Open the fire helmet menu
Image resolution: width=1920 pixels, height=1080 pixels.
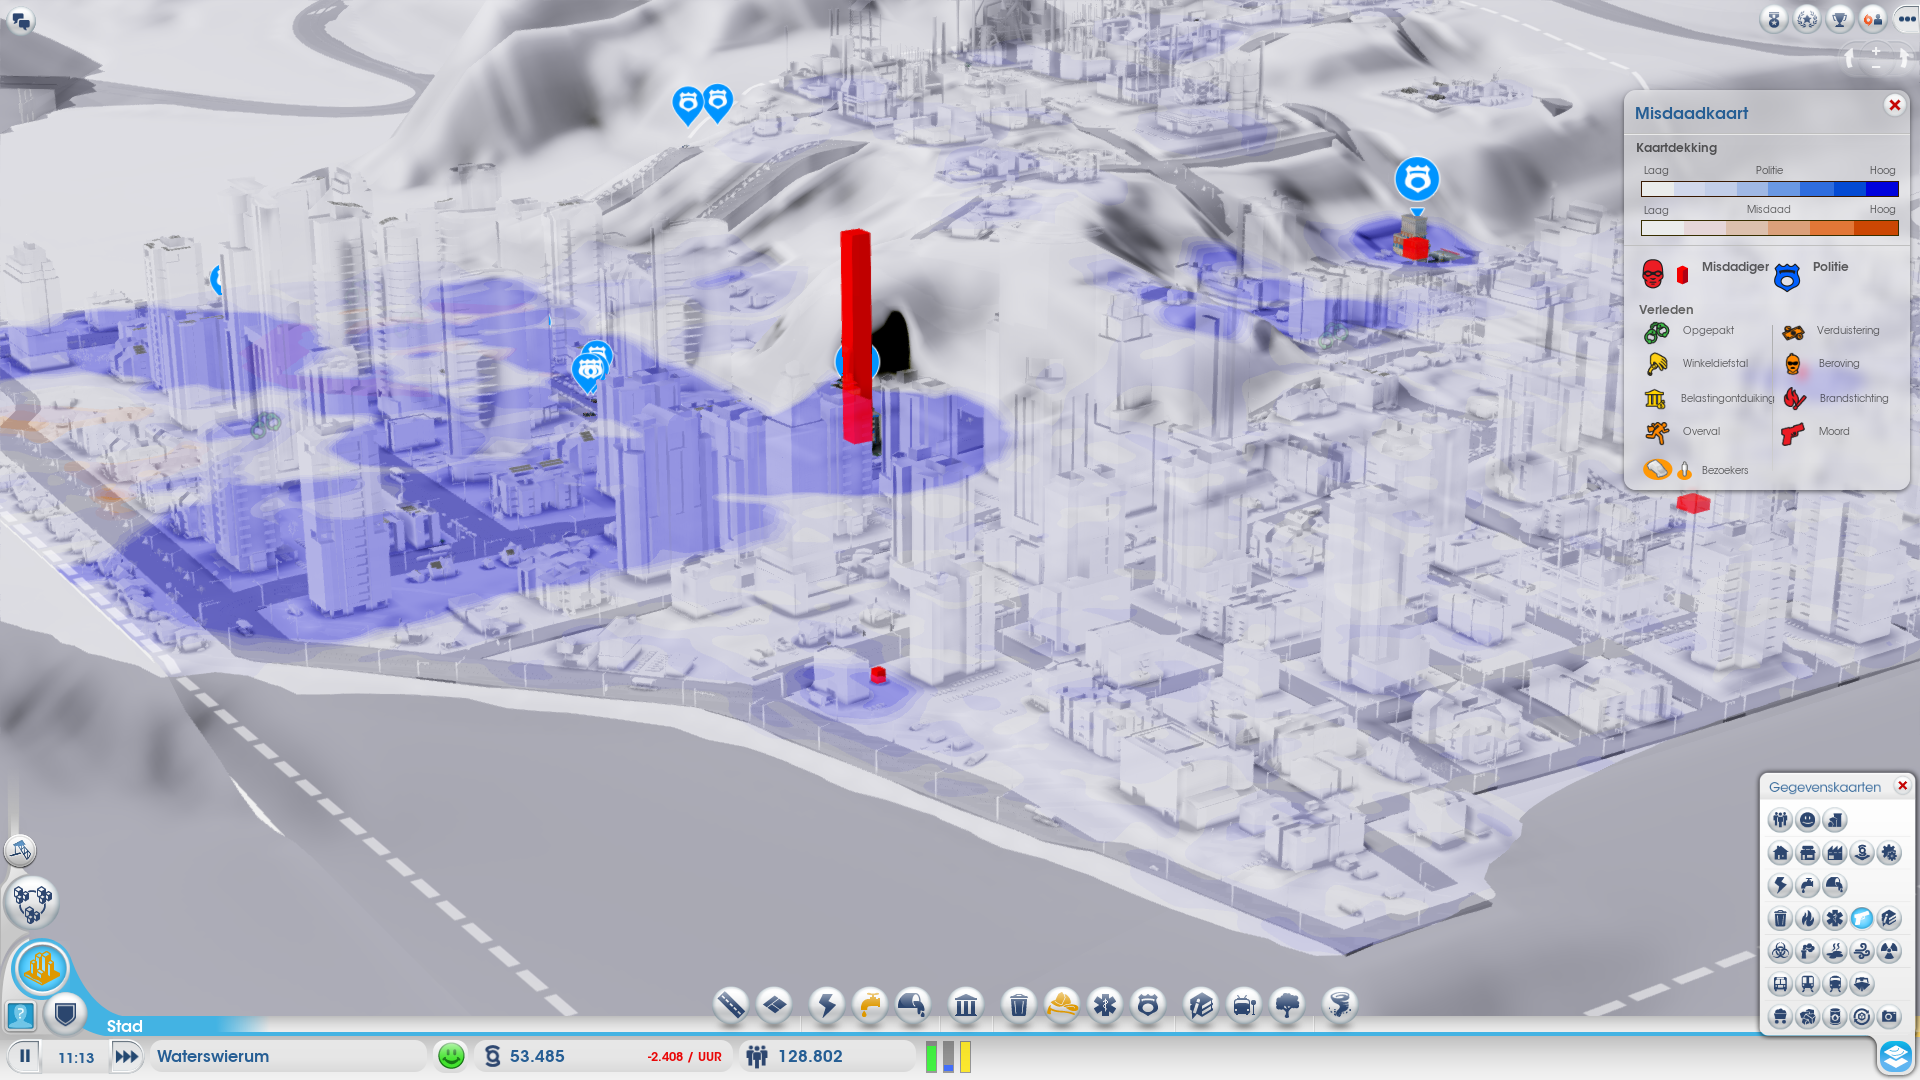pos(1062,1004)
